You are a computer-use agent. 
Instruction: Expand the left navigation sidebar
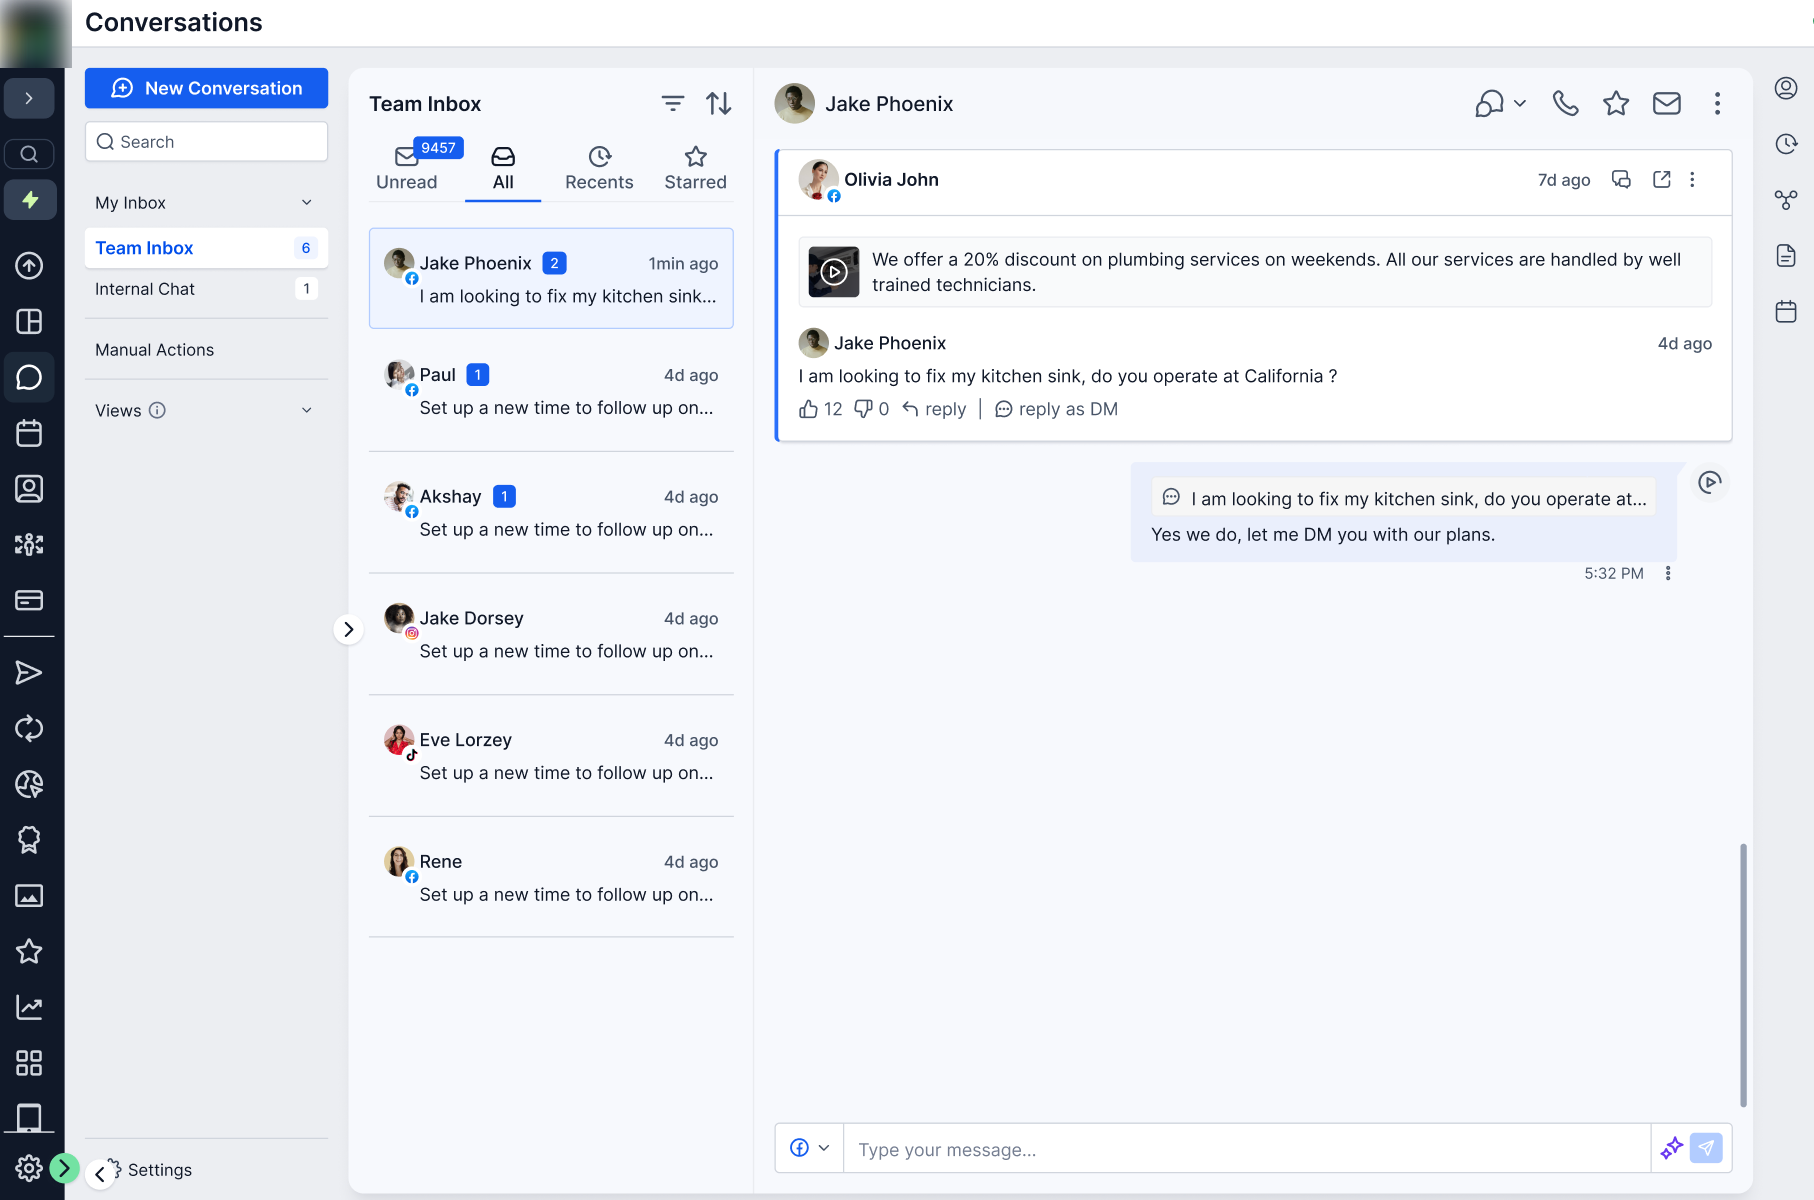[x=29, y=98]
